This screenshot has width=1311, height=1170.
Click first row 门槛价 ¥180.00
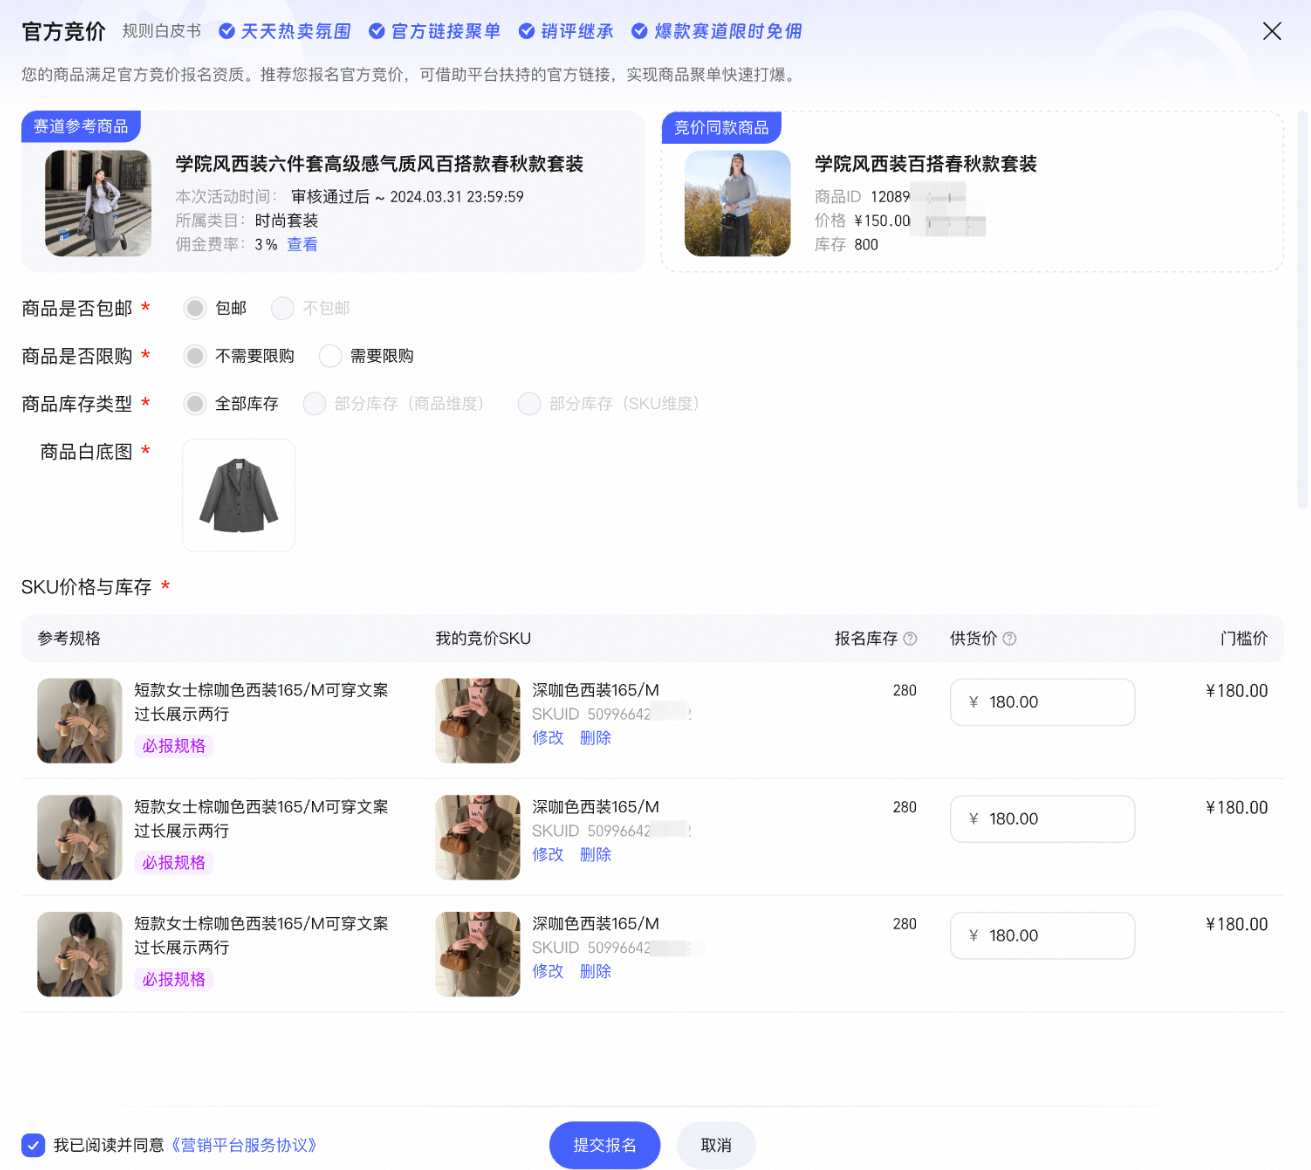click(x=1237, y=691)
